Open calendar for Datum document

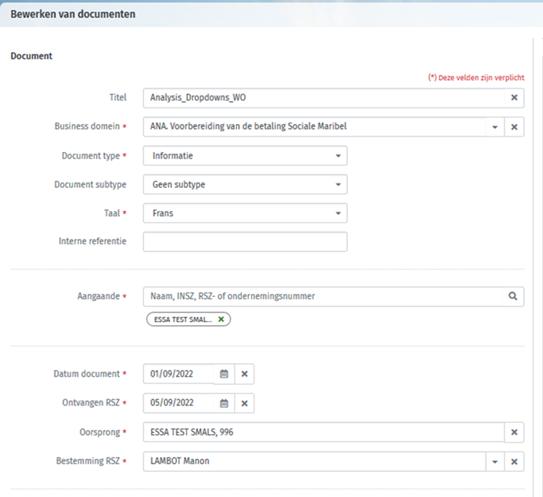click(224, 374)
